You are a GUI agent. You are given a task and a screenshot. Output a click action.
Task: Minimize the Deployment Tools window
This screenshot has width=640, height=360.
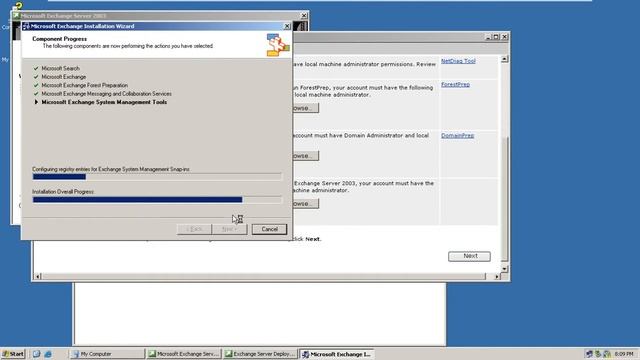coord(488,37)
